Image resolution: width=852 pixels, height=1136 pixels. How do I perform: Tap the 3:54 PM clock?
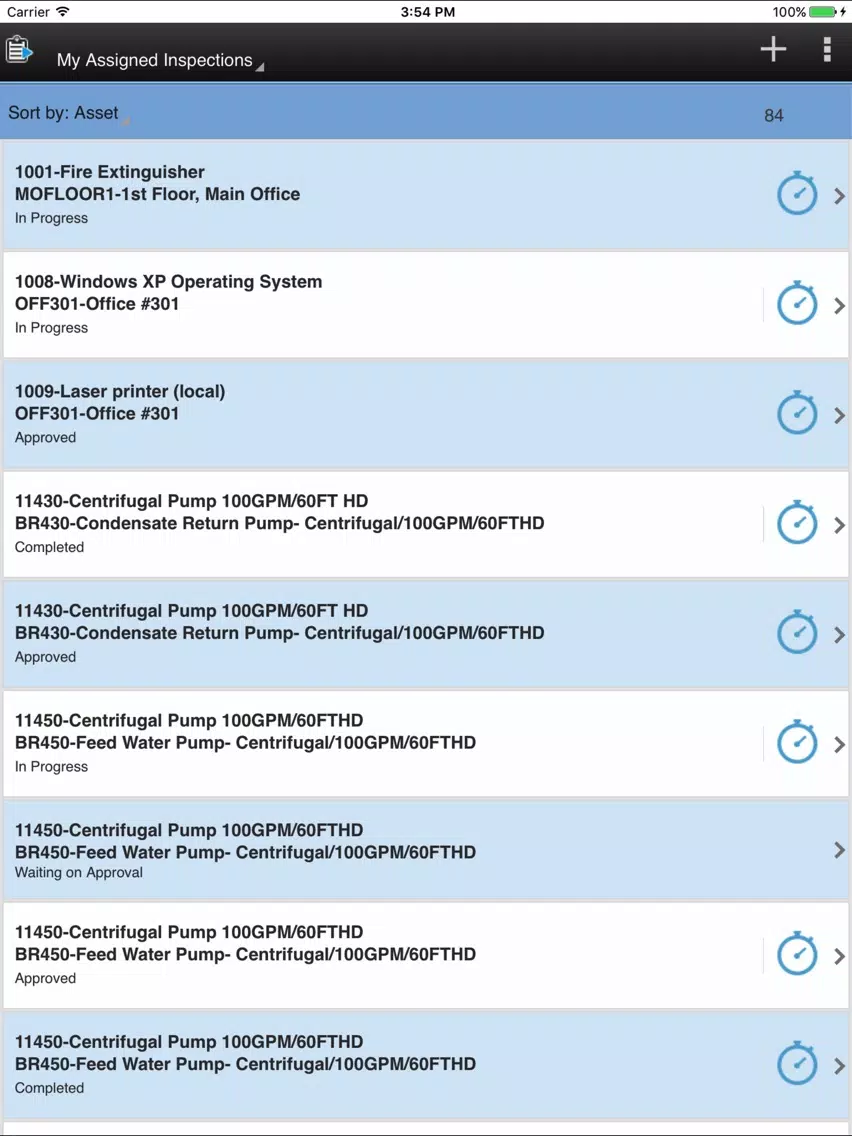click(x=427, y=12)
